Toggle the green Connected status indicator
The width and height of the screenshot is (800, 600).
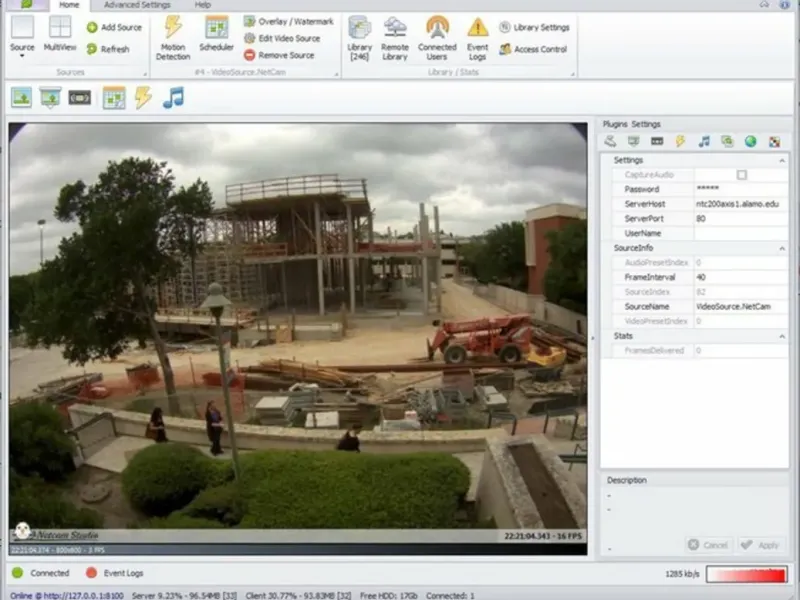[x=17, y=573]
